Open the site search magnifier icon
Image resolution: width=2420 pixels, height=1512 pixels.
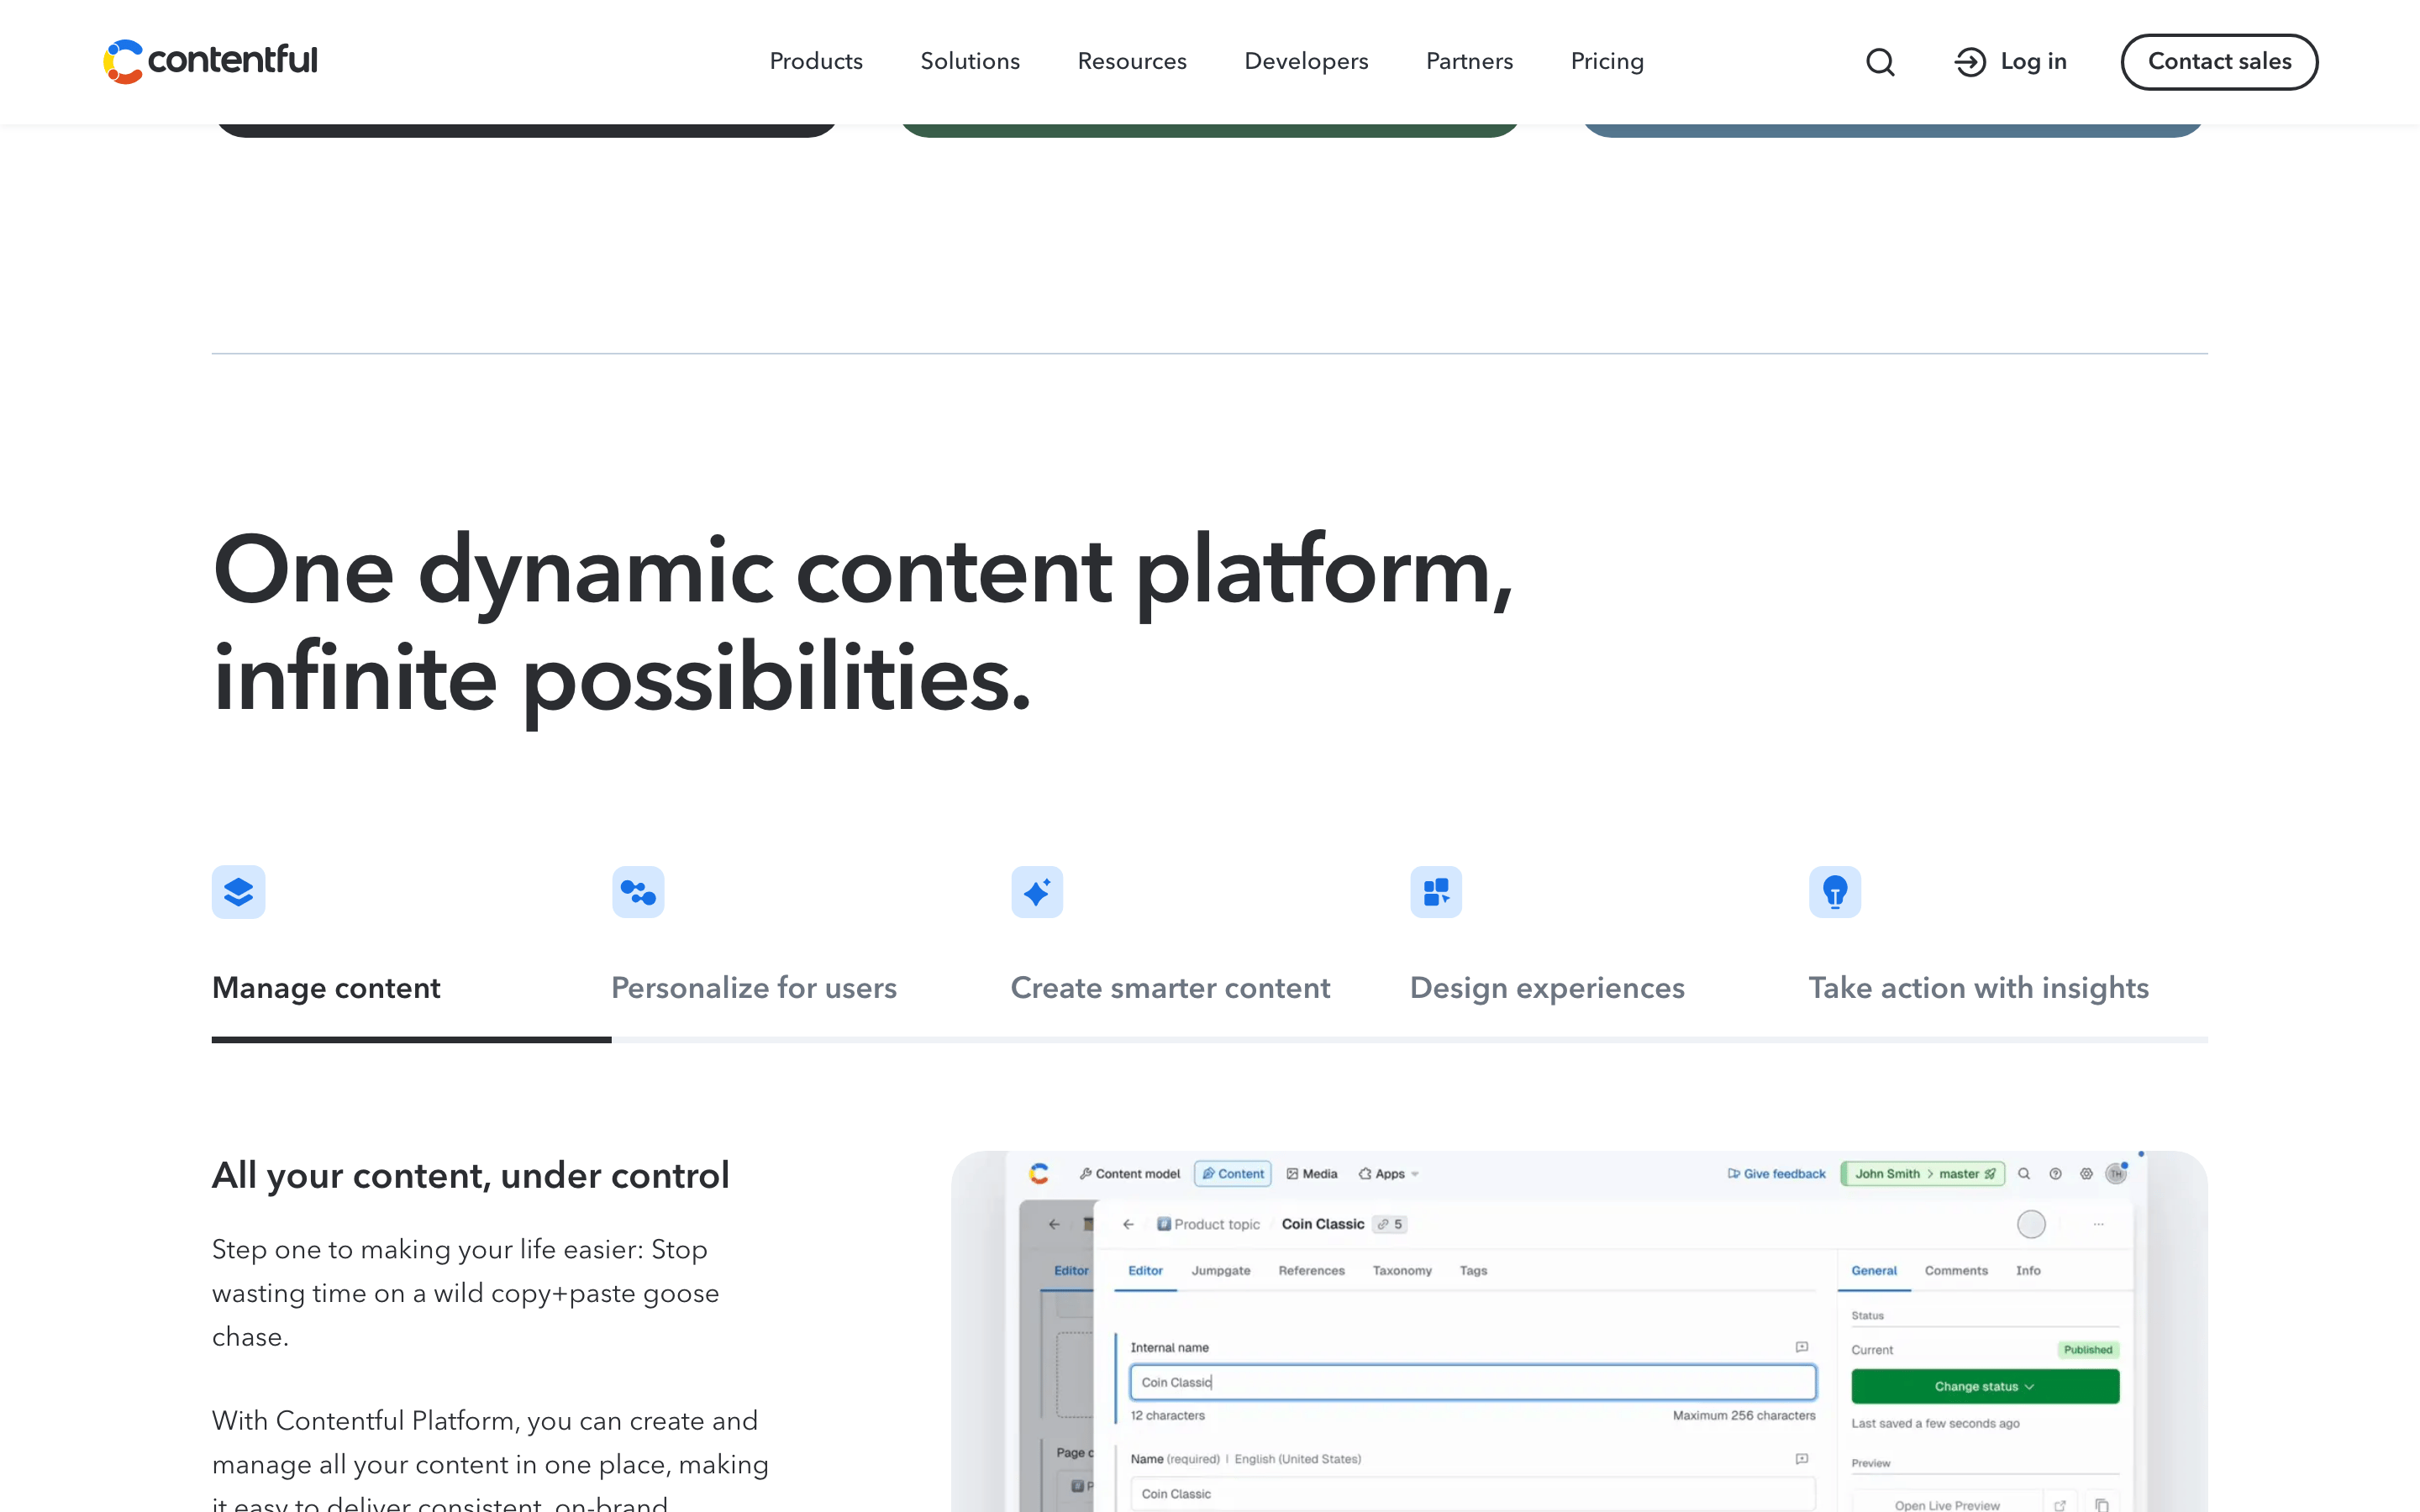(x=1880, y=62)
